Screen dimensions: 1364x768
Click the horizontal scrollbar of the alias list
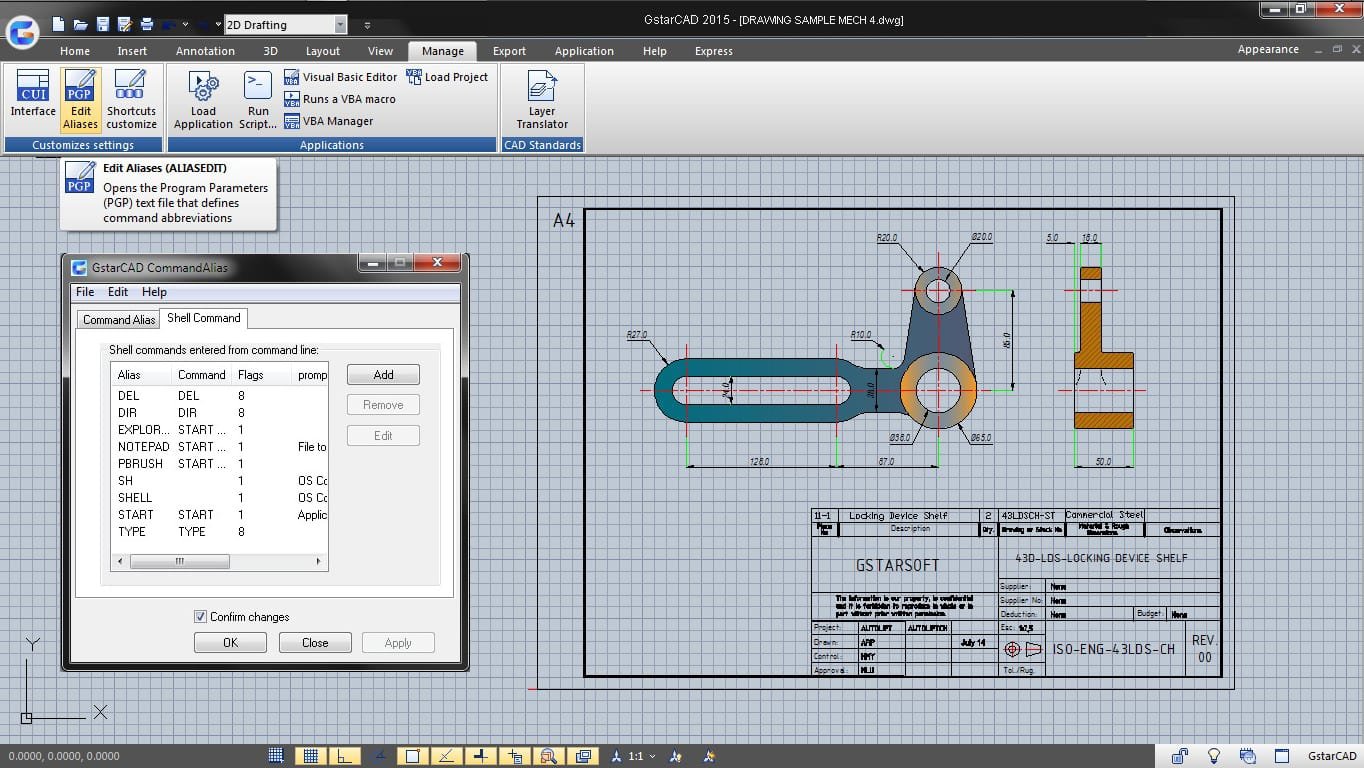pos(180,562)
